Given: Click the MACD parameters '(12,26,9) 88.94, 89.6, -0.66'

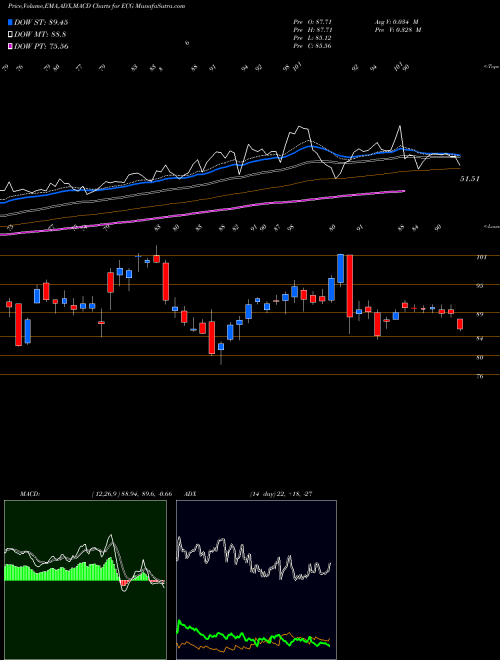Looking at the screenshot, I should tap(131, 494).
